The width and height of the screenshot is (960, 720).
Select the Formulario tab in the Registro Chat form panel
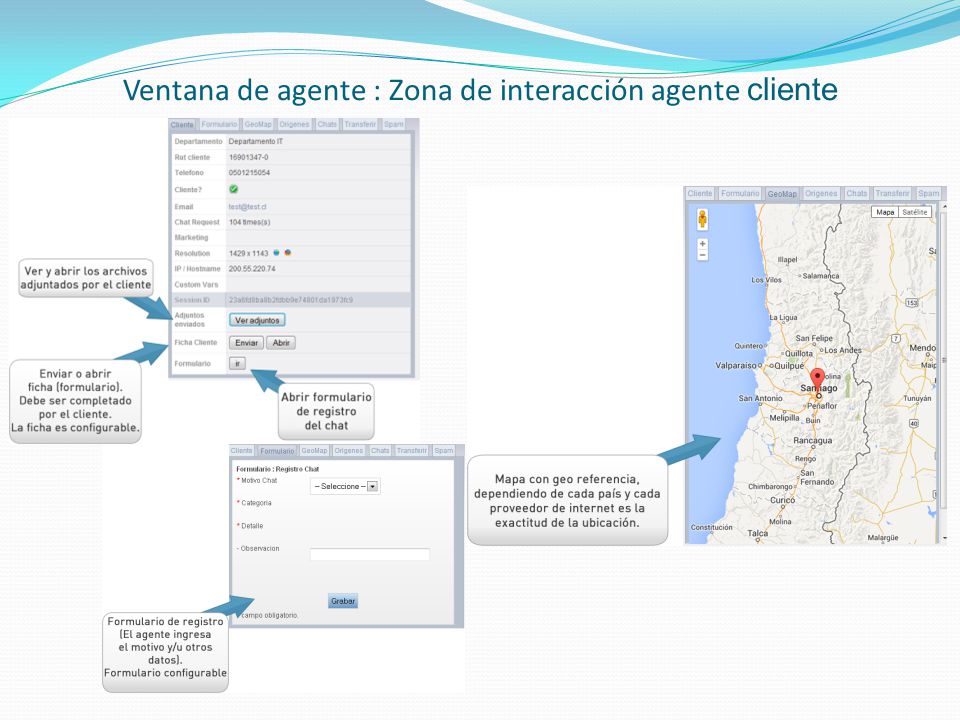click(x=277, y=451)
